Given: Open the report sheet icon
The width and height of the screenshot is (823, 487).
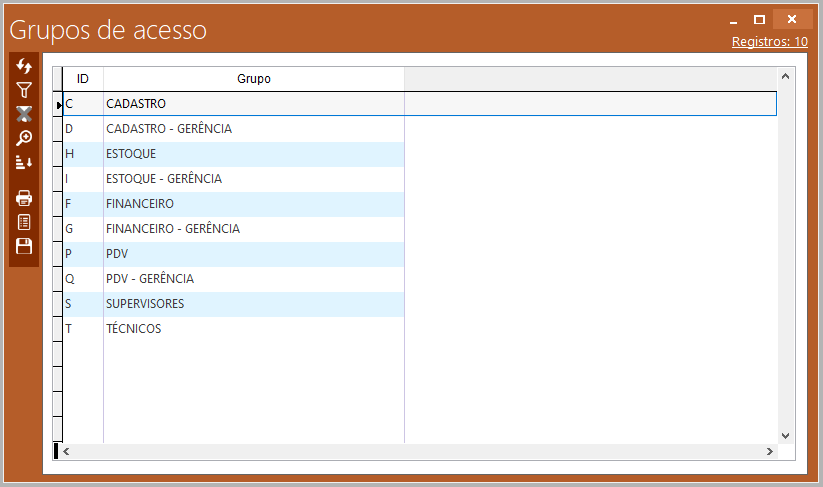Looking at the screenshot, I should coord(24,222).
